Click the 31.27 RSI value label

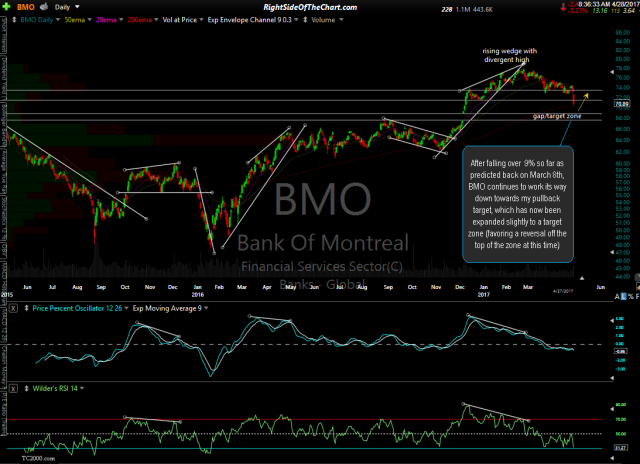coord(621,448)
